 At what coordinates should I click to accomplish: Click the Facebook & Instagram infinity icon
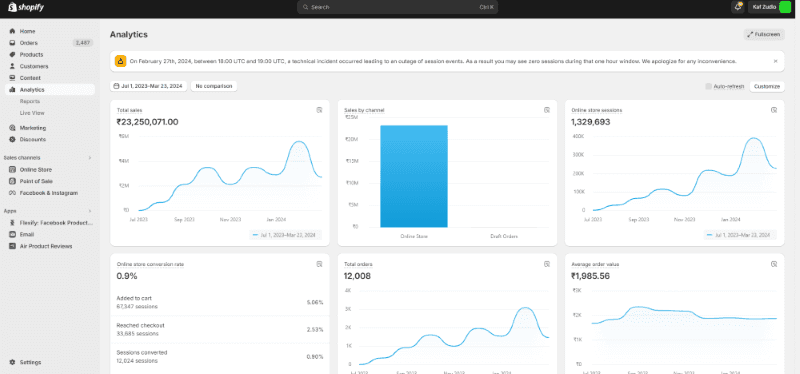[12, 193]
